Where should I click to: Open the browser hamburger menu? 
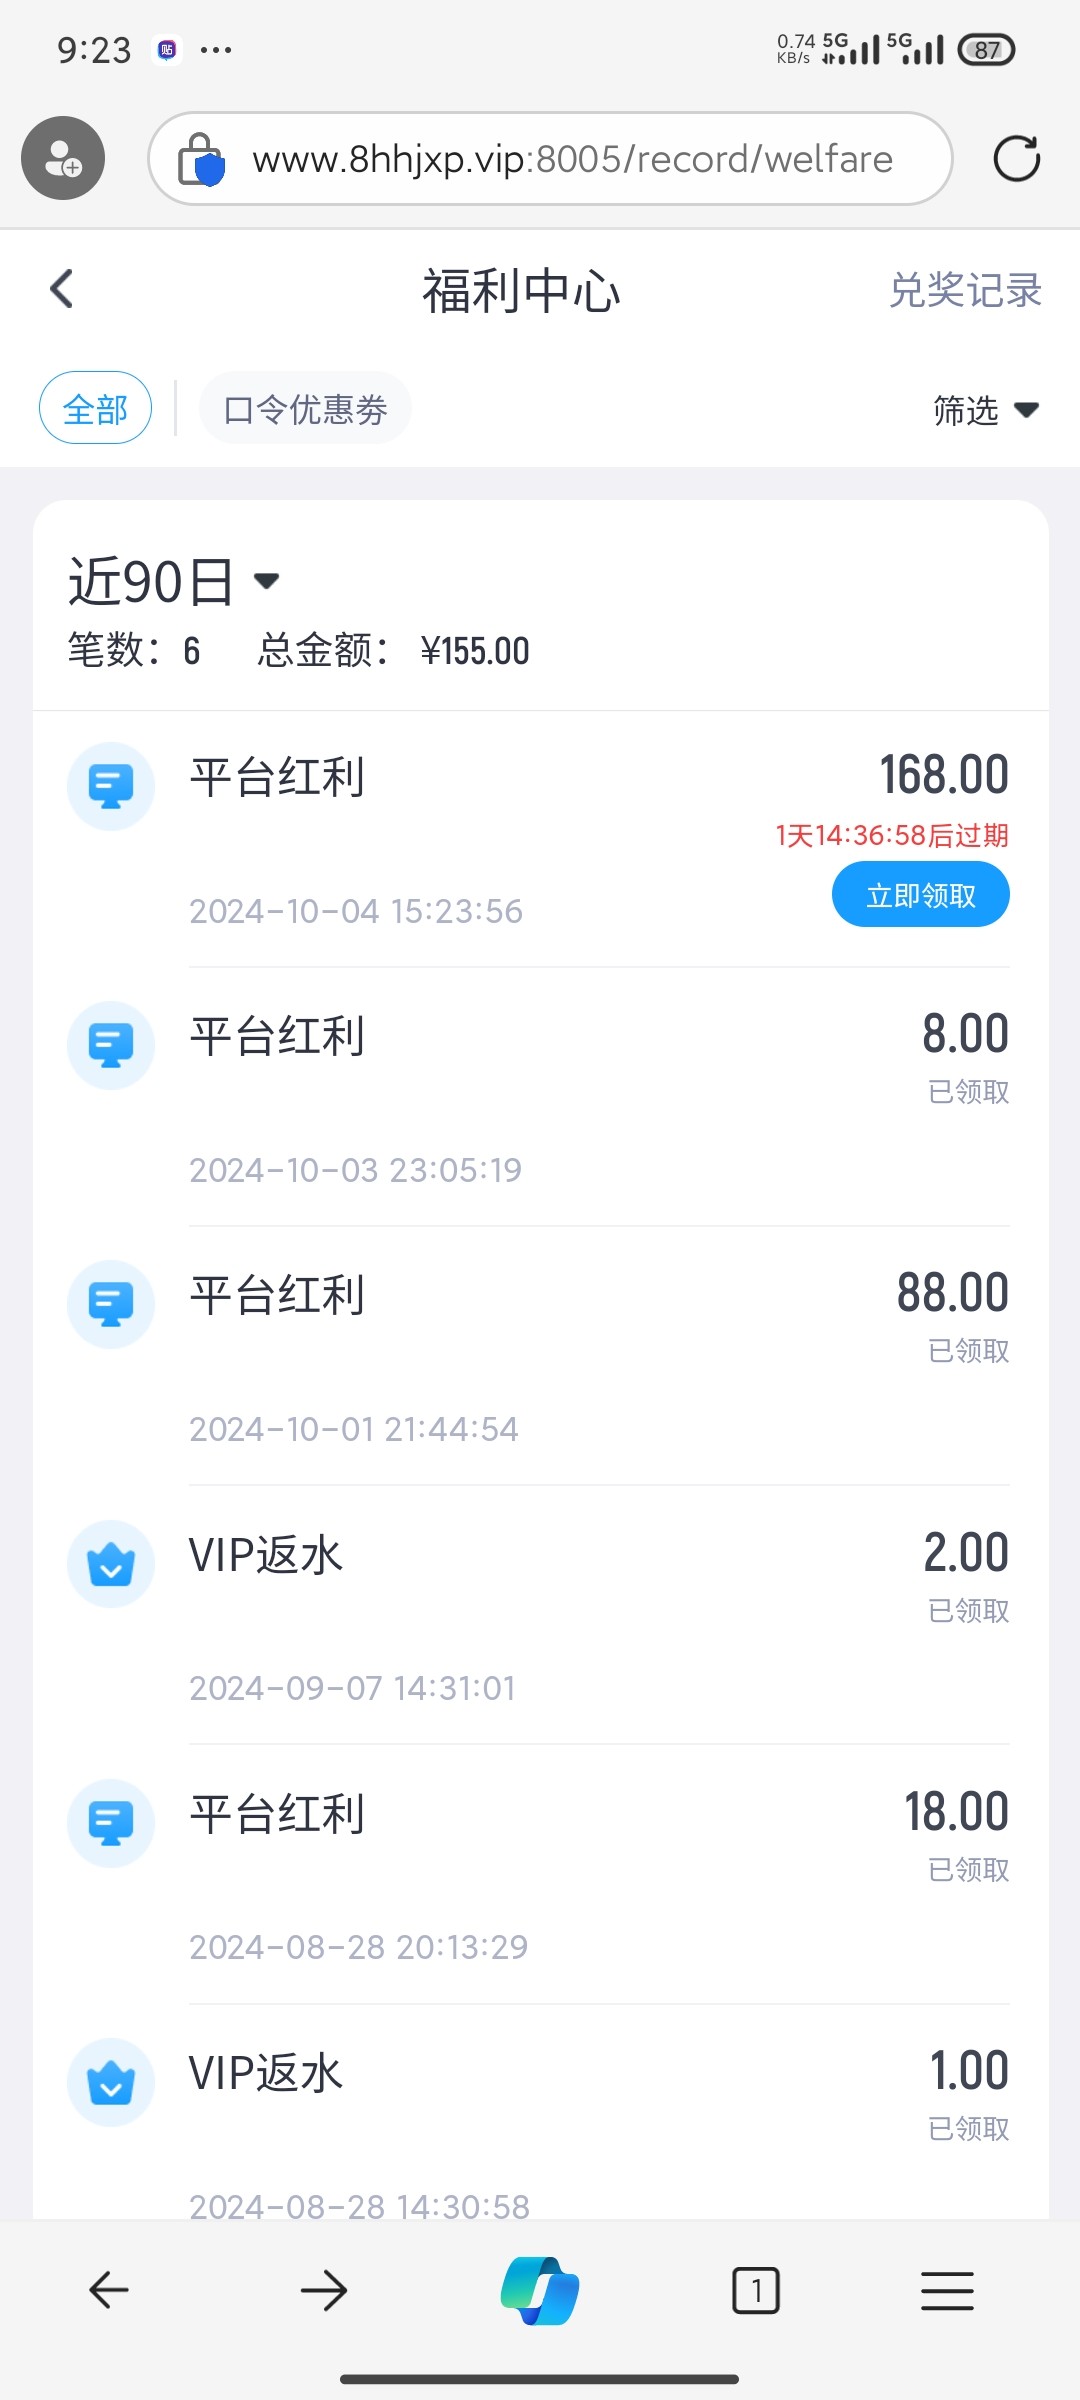coord(946,2290)
